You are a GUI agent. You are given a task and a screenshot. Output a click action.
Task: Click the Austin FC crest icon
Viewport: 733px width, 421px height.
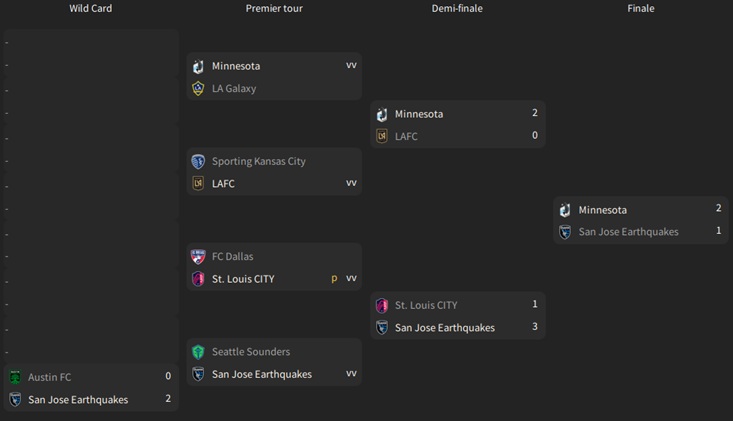pyautogui.click(x=15, y=377)
